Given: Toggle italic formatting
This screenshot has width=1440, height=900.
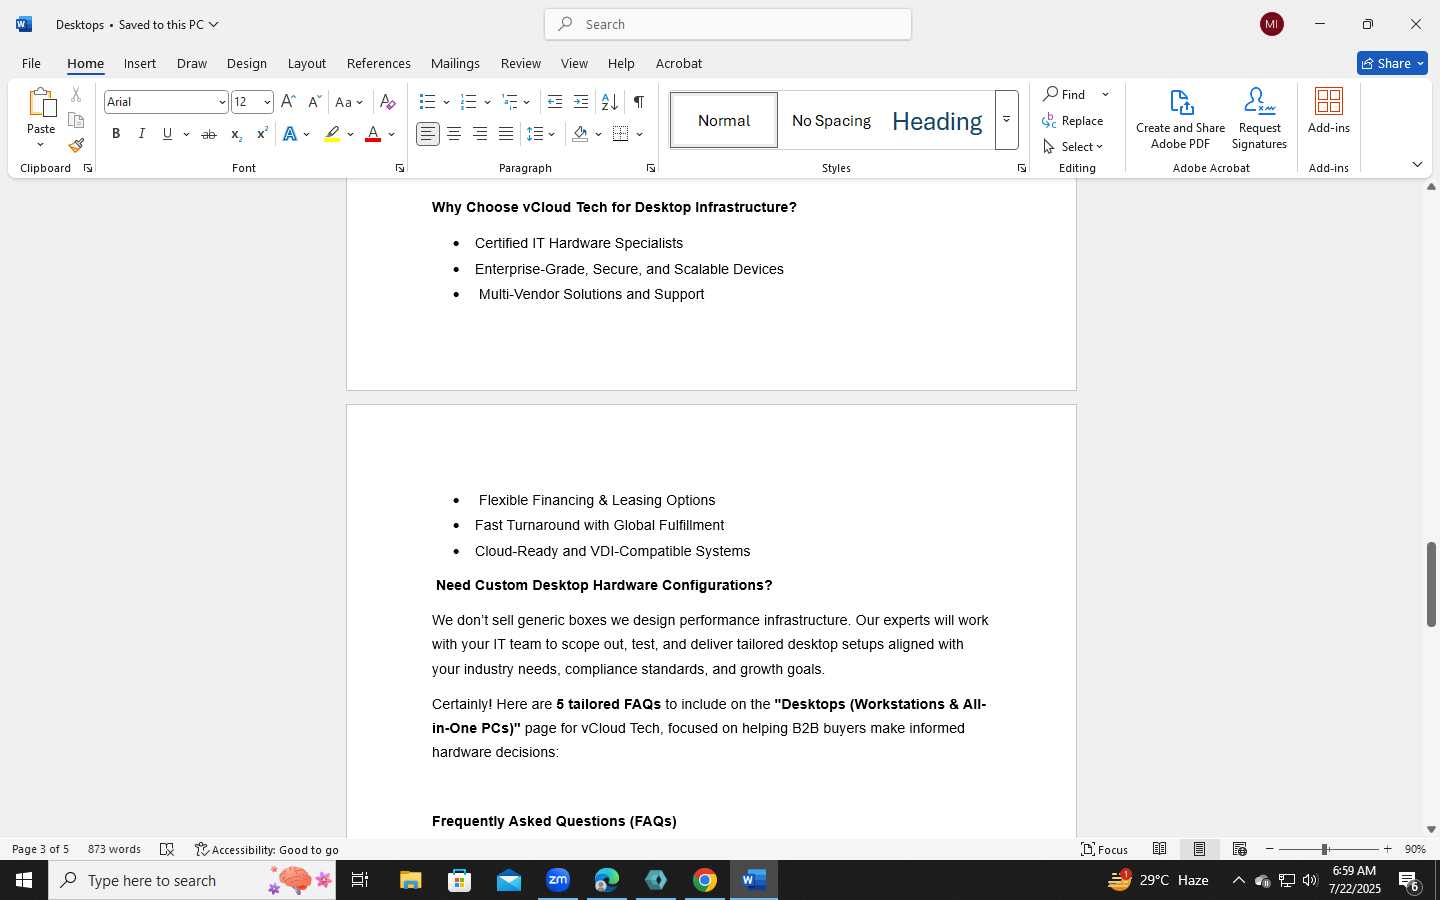Looking at the screenshot, I should click(142, 134).
